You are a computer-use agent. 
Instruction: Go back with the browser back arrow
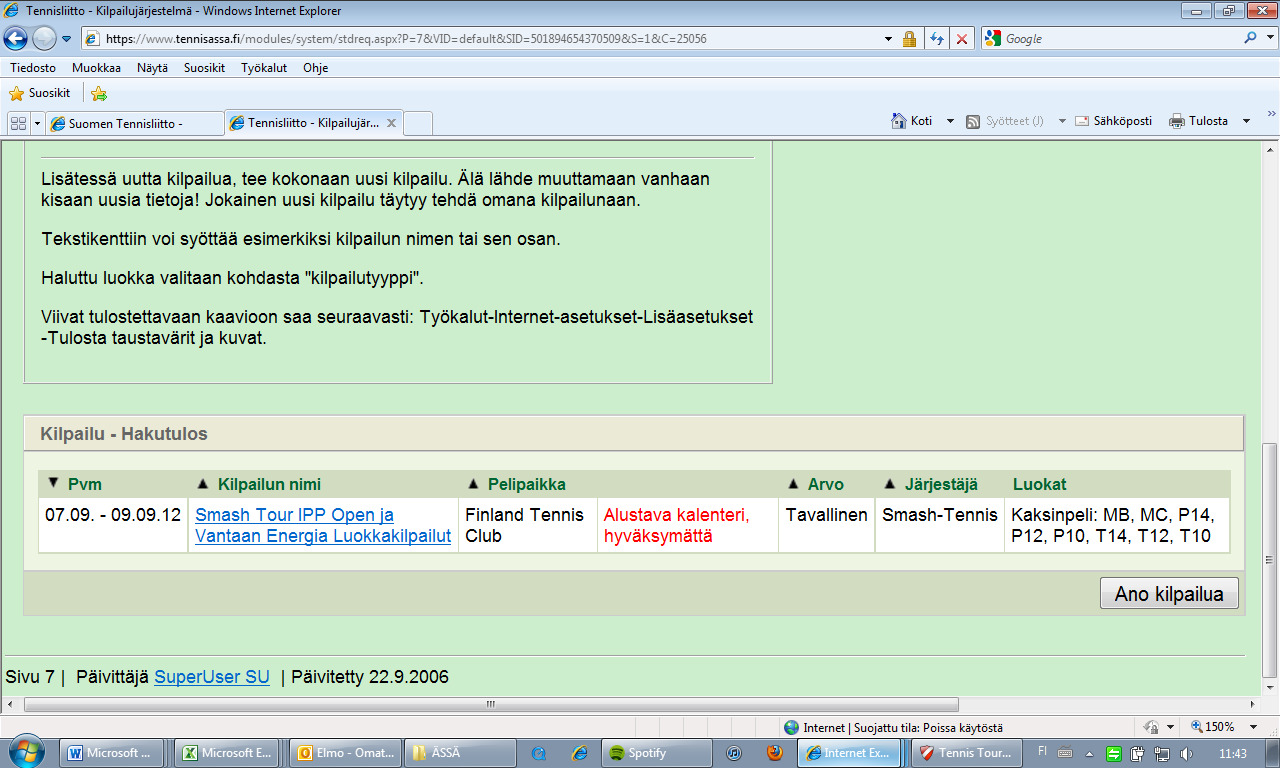(16, 39)
